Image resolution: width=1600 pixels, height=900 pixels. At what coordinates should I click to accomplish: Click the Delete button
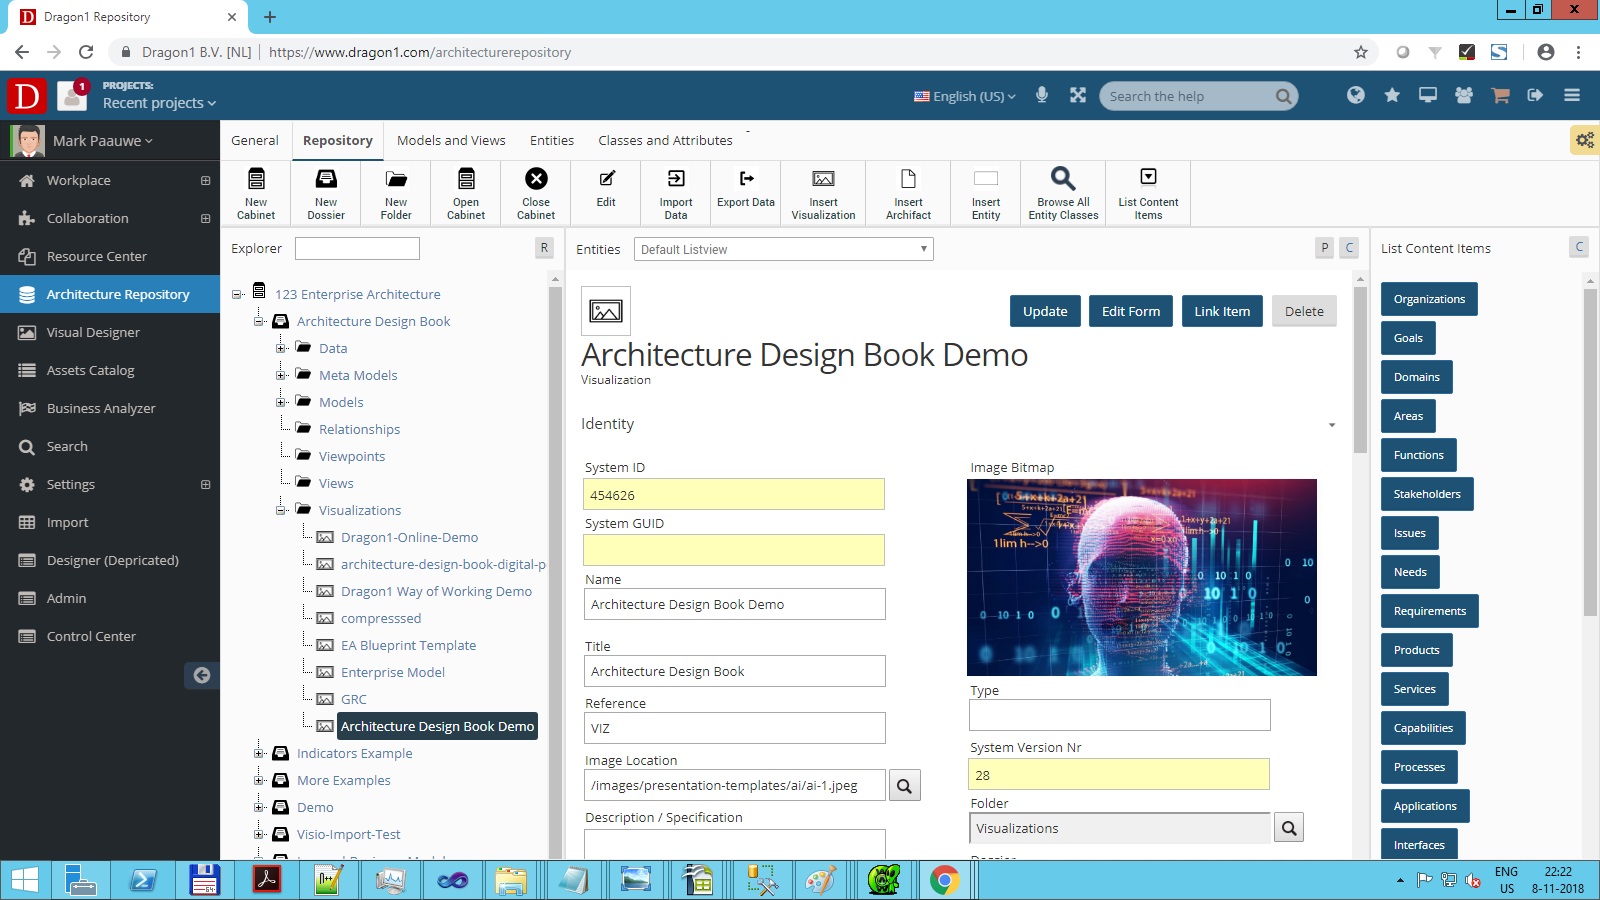[x=1304, y=311]
